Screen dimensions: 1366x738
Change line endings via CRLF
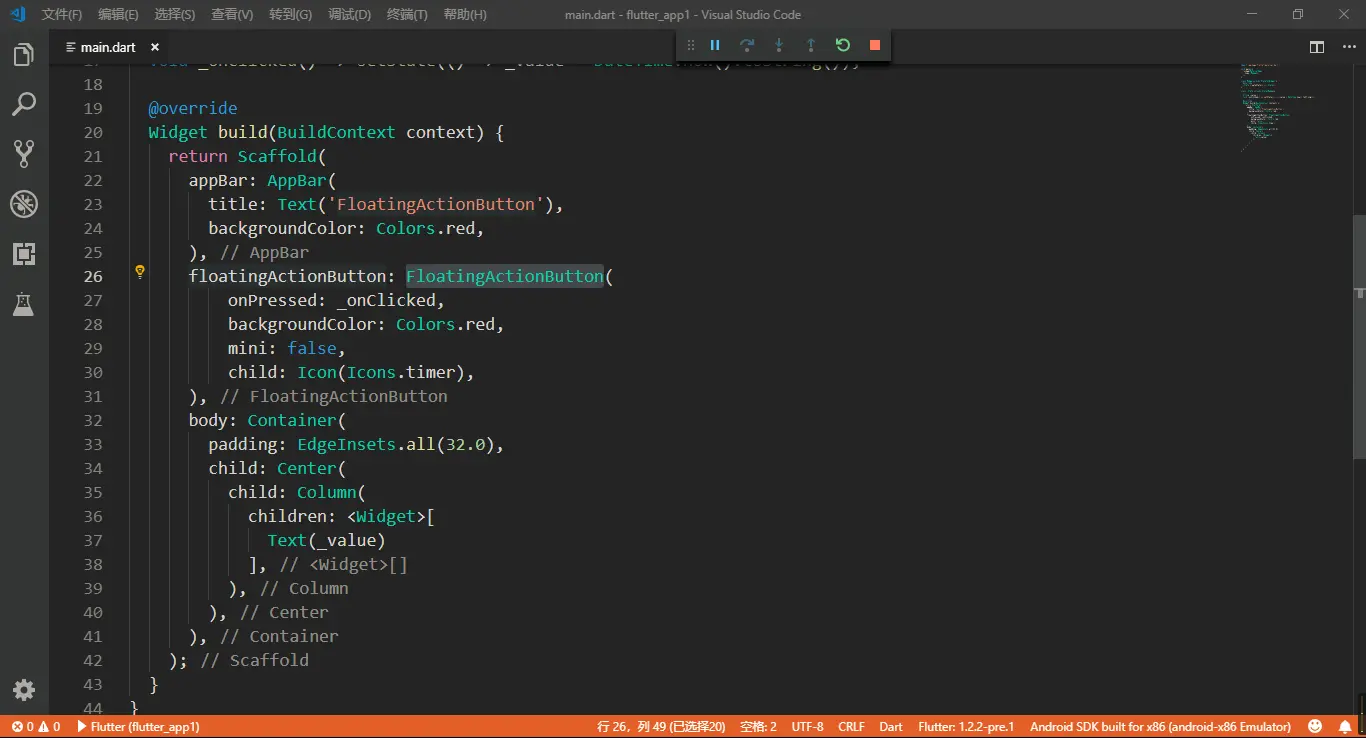[x=851, y=727]
